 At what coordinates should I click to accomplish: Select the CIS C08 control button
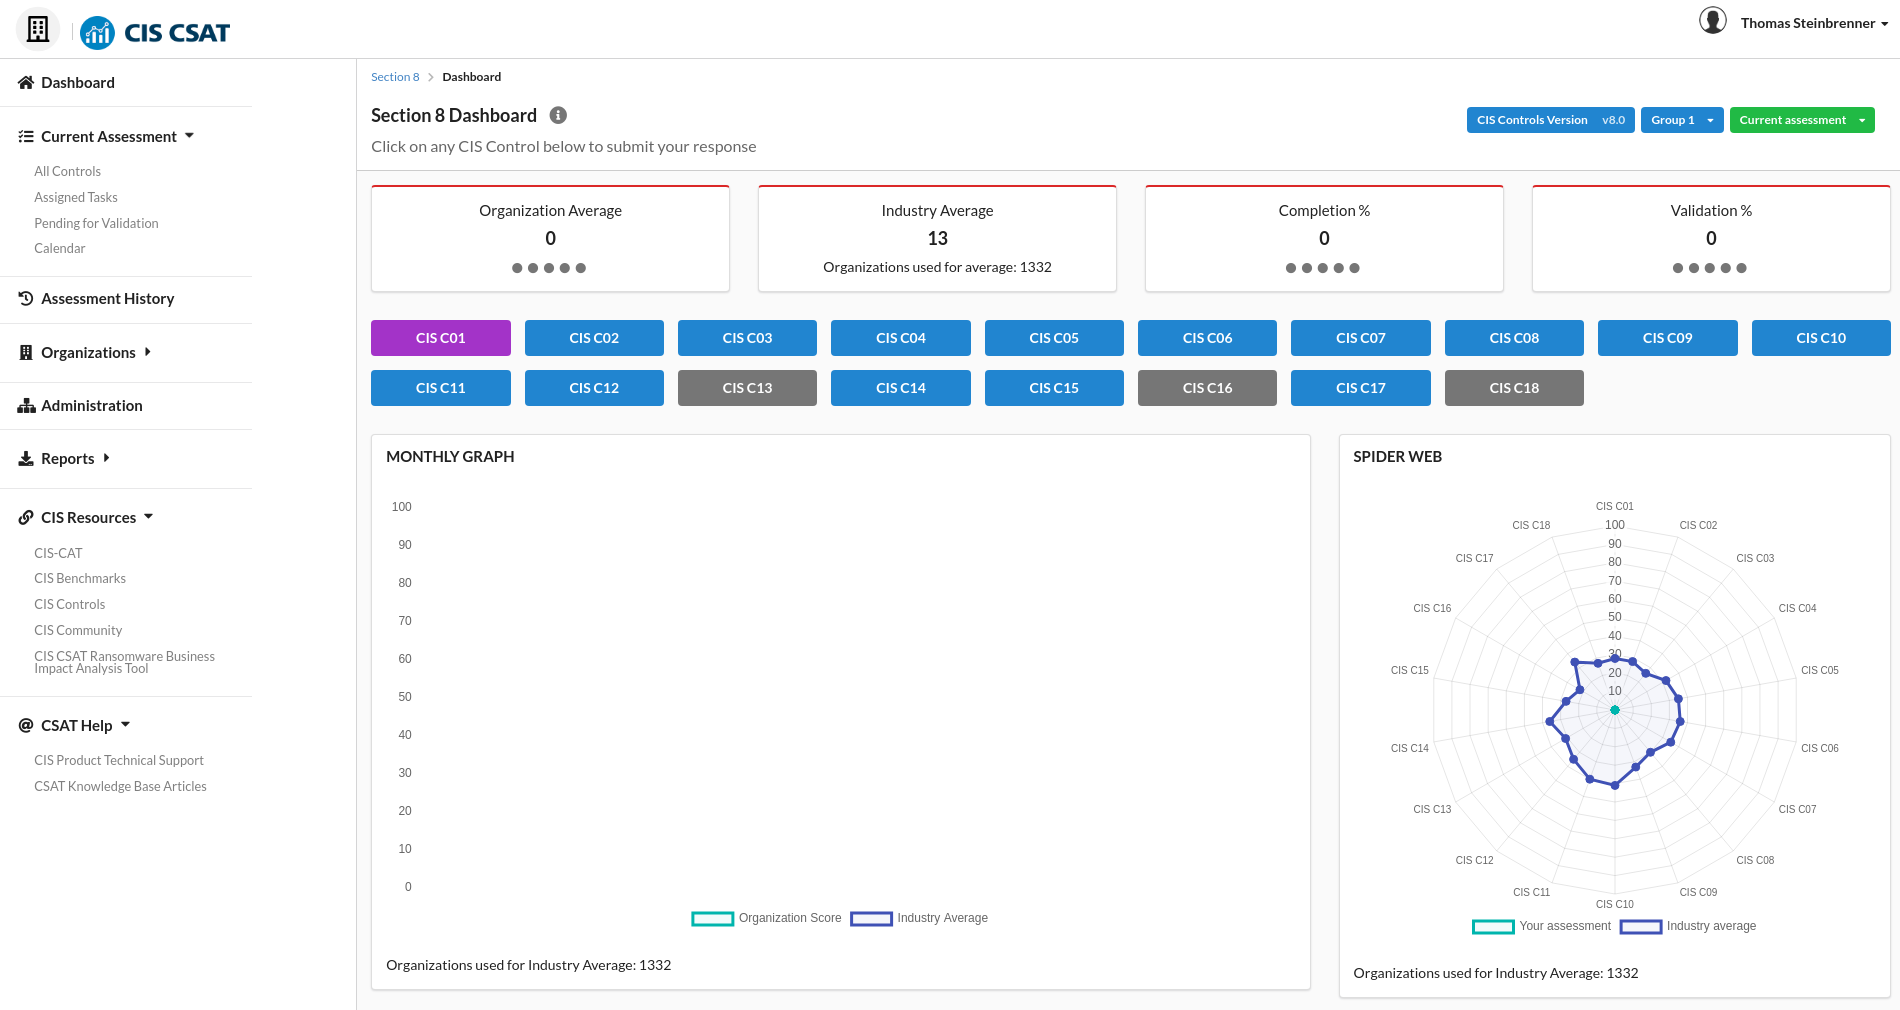[x=1514, y=338]
